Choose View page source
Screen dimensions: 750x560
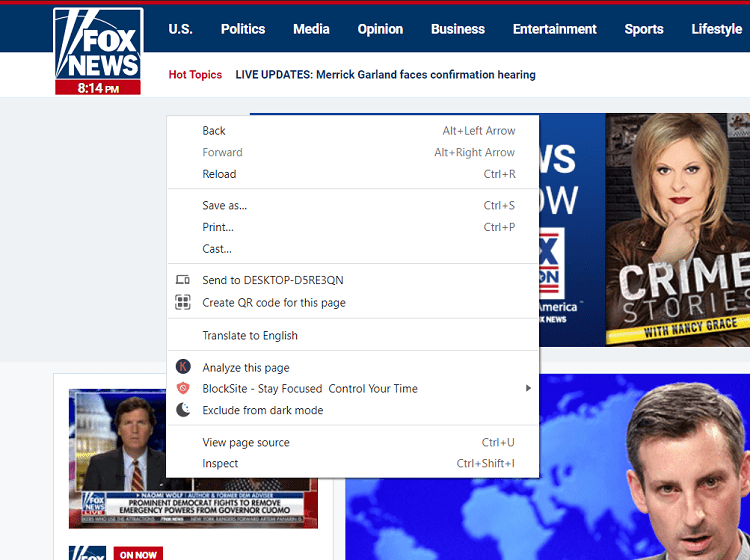click(353, 442)
